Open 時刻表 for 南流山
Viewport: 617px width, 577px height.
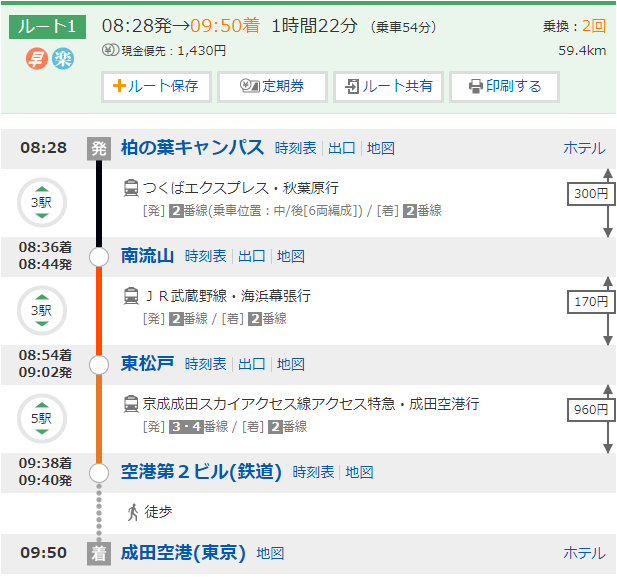coord(205,256)
